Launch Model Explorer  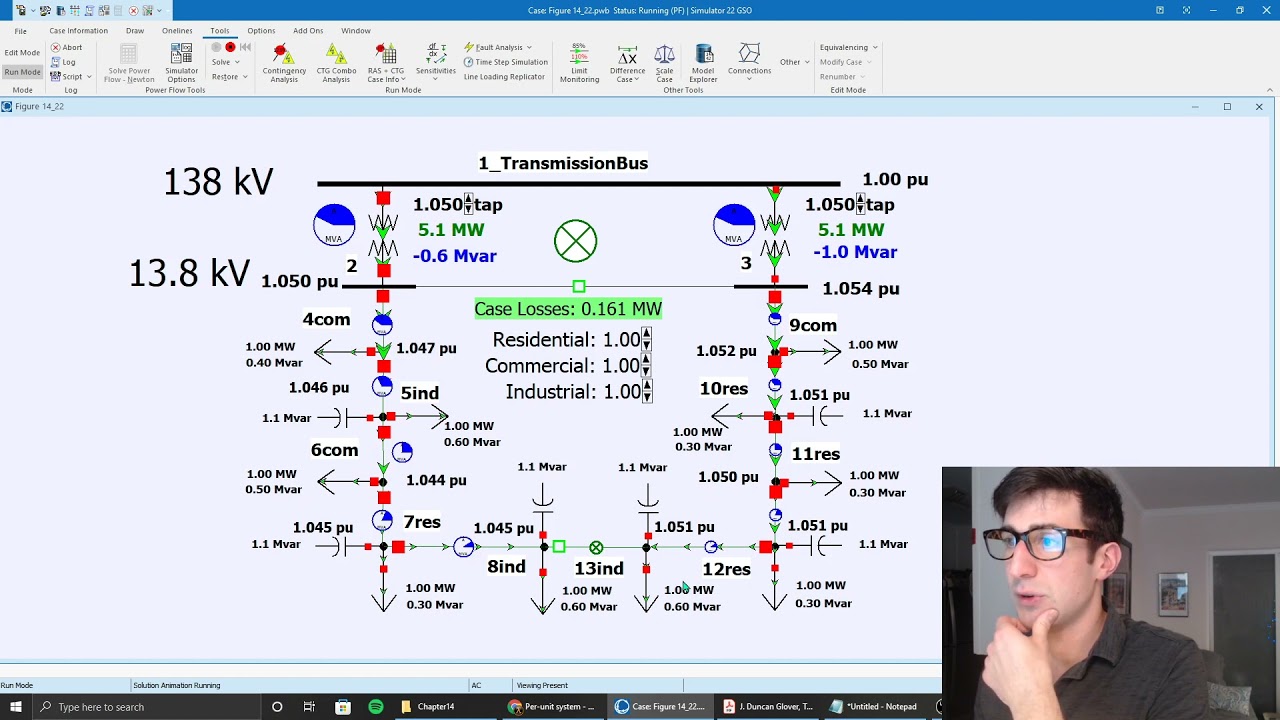tap(703, 63)
